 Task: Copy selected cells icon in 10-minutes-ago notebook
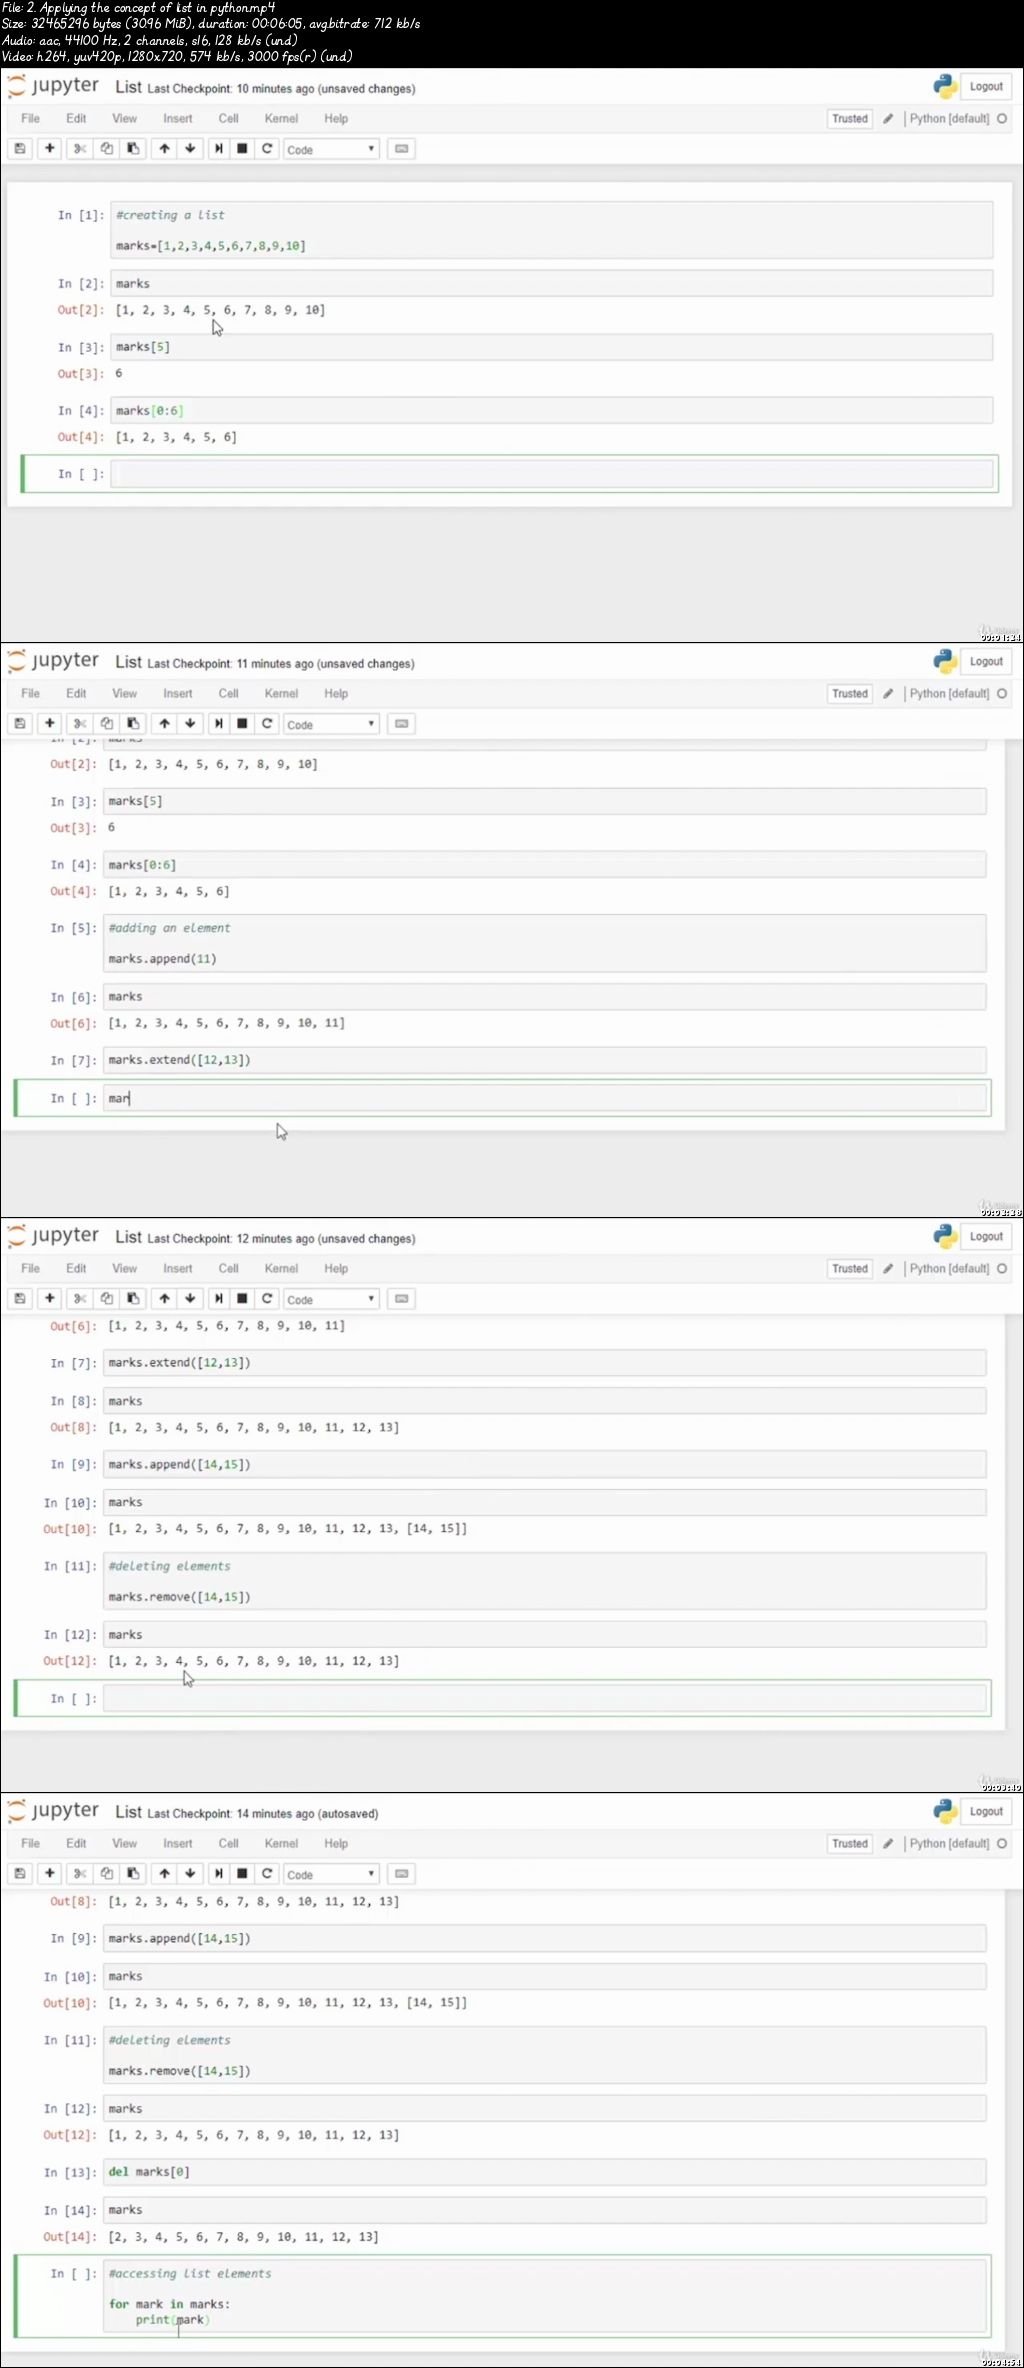[107, 149]
